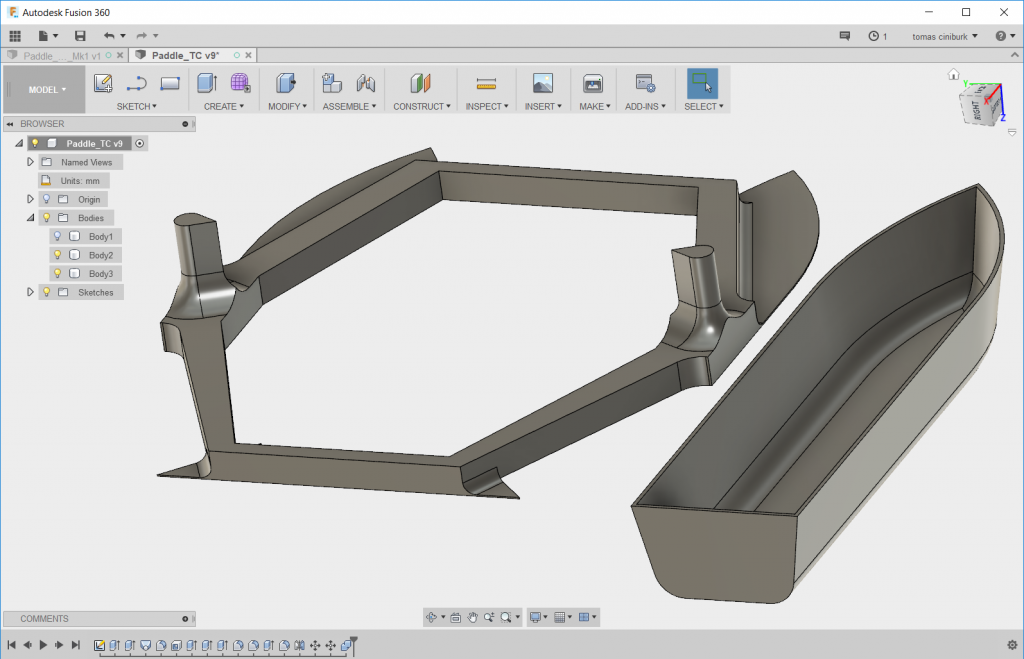
Task: Open the data panel grid icon
Action: pyautogui.click(x=15, y=36)
